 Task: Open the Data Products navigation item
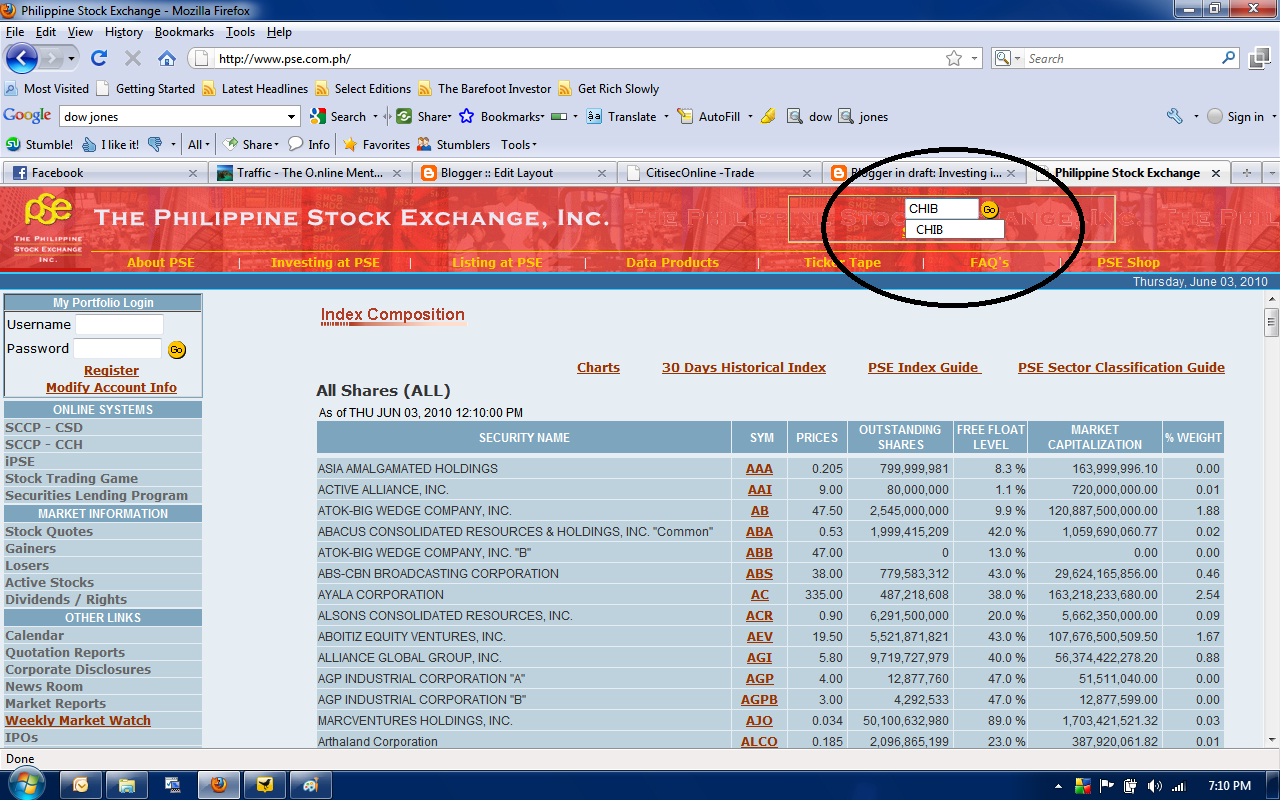click(672, 262)
